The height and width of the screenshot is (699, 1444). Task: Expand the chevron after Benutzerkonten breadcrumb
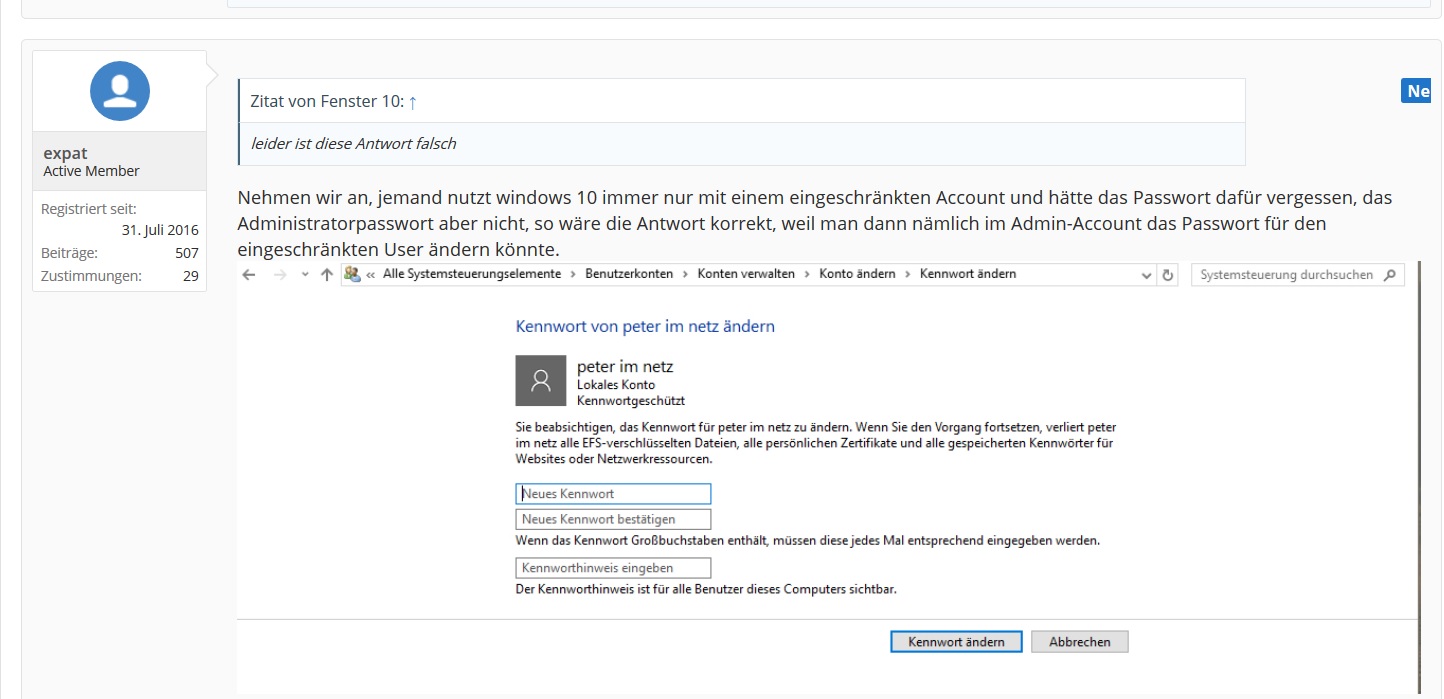[x=686, y=274]
